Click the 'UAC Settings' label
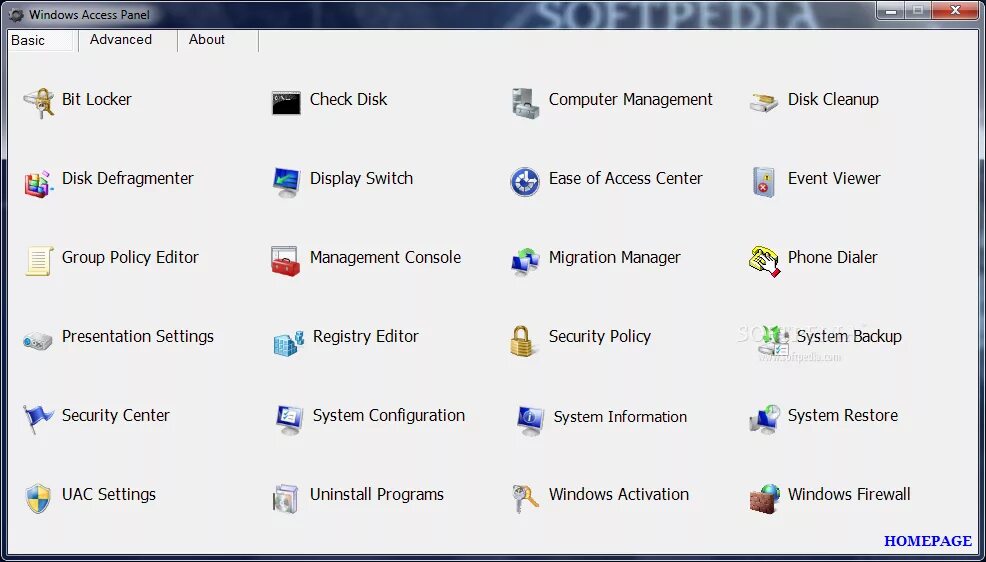 point(109,495)
